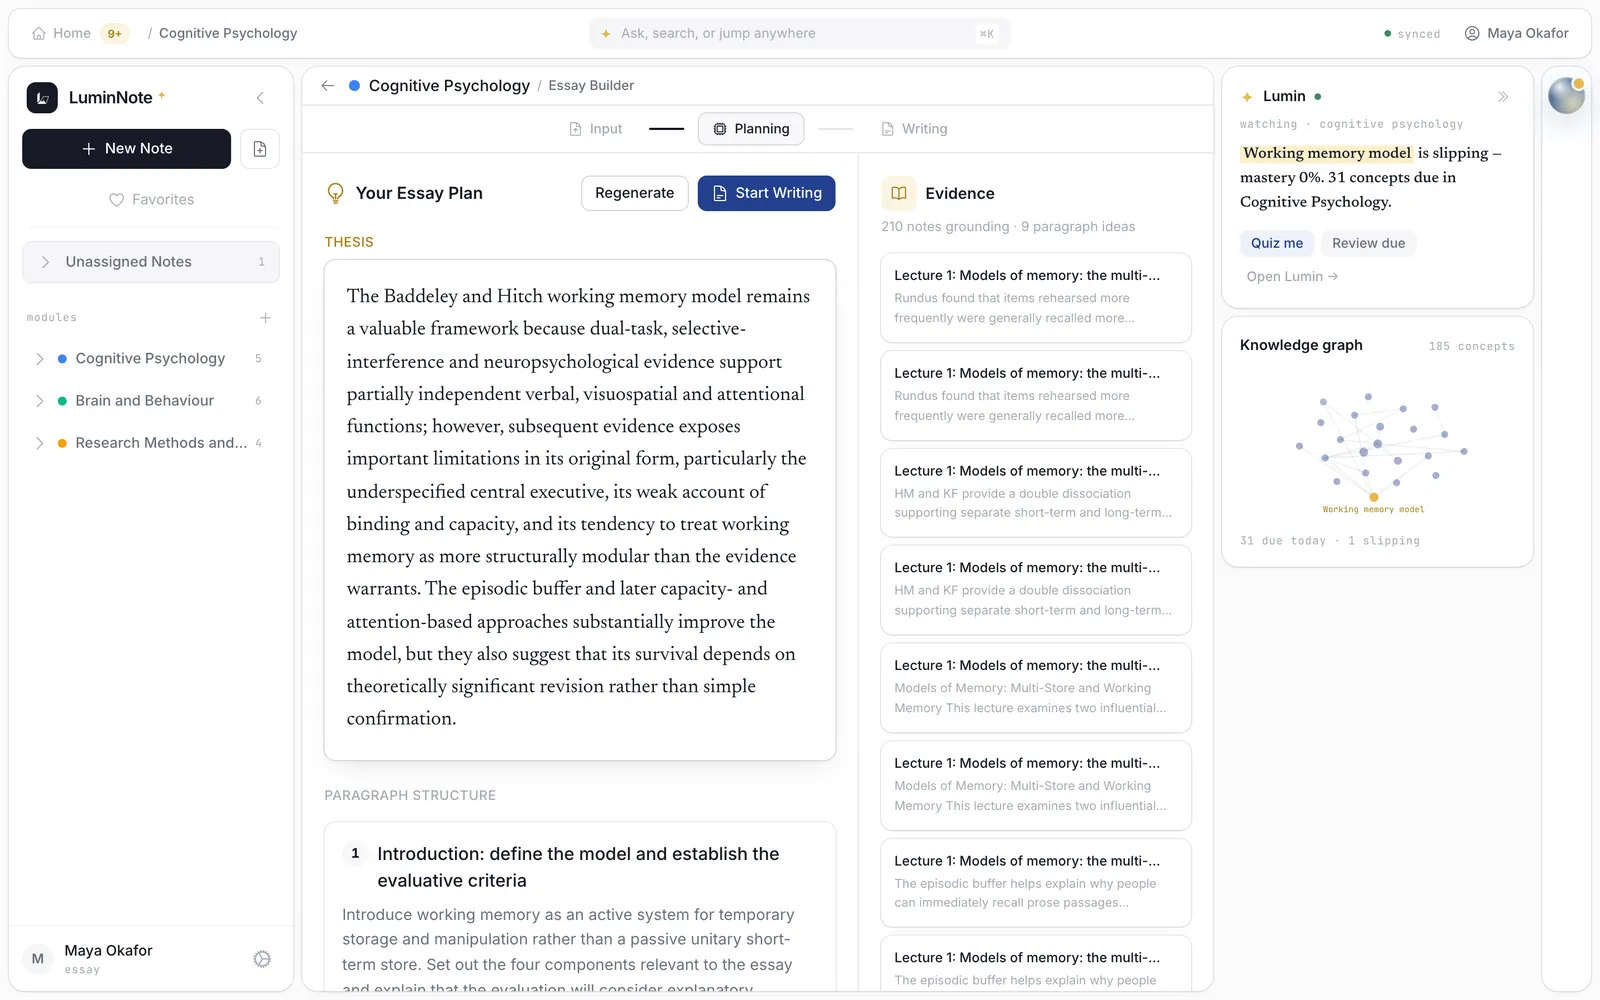Viewport: 1600px width, 1000px height.
Task: Click the ⌘K shortcut hint in search
Action: (x=987, y=34)
